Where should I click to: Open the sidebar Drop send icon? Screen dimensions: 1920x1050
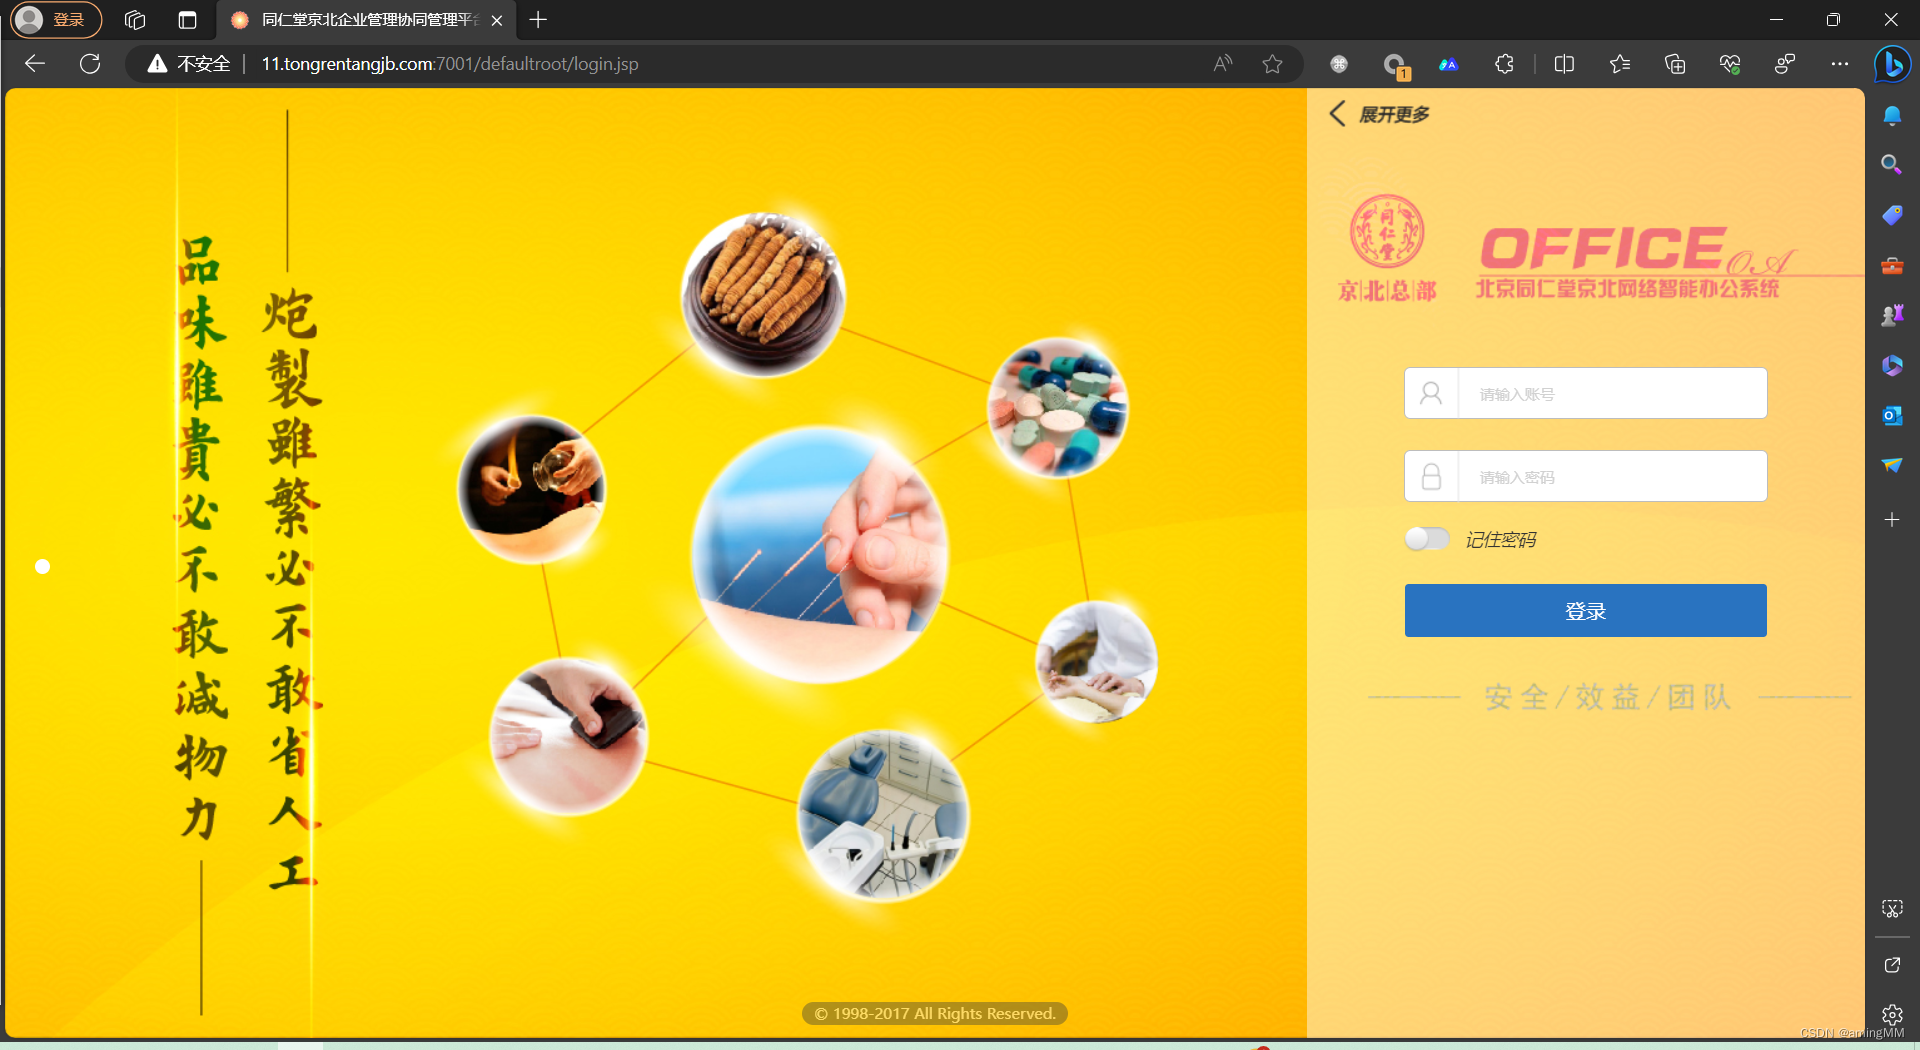1892,465
